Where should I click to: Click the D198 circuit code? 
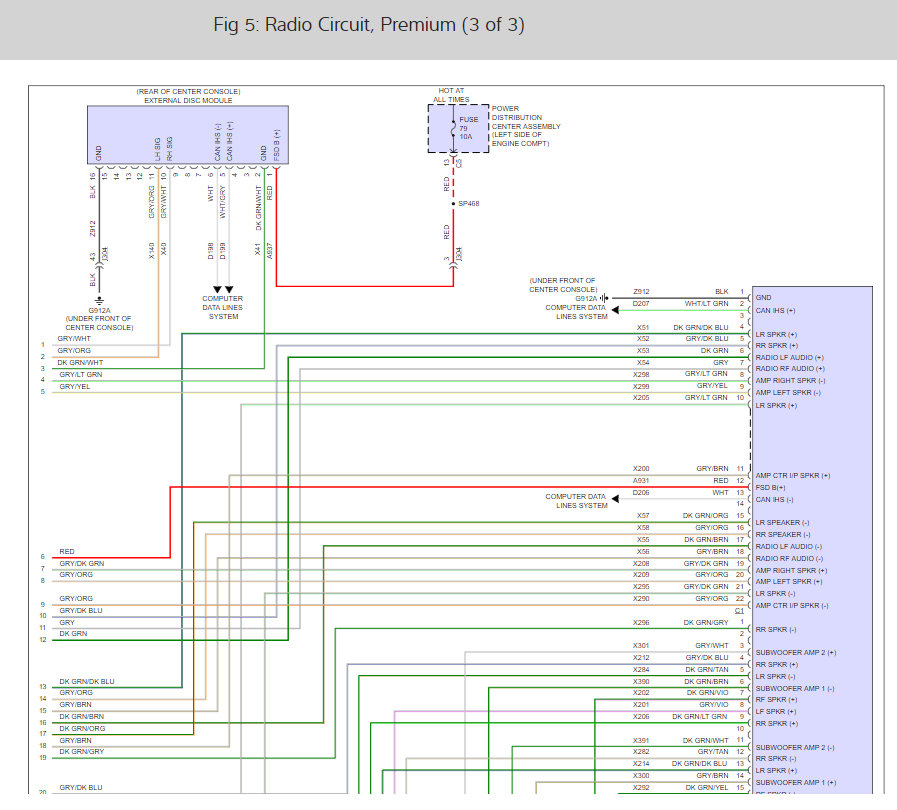click(211, 251)
